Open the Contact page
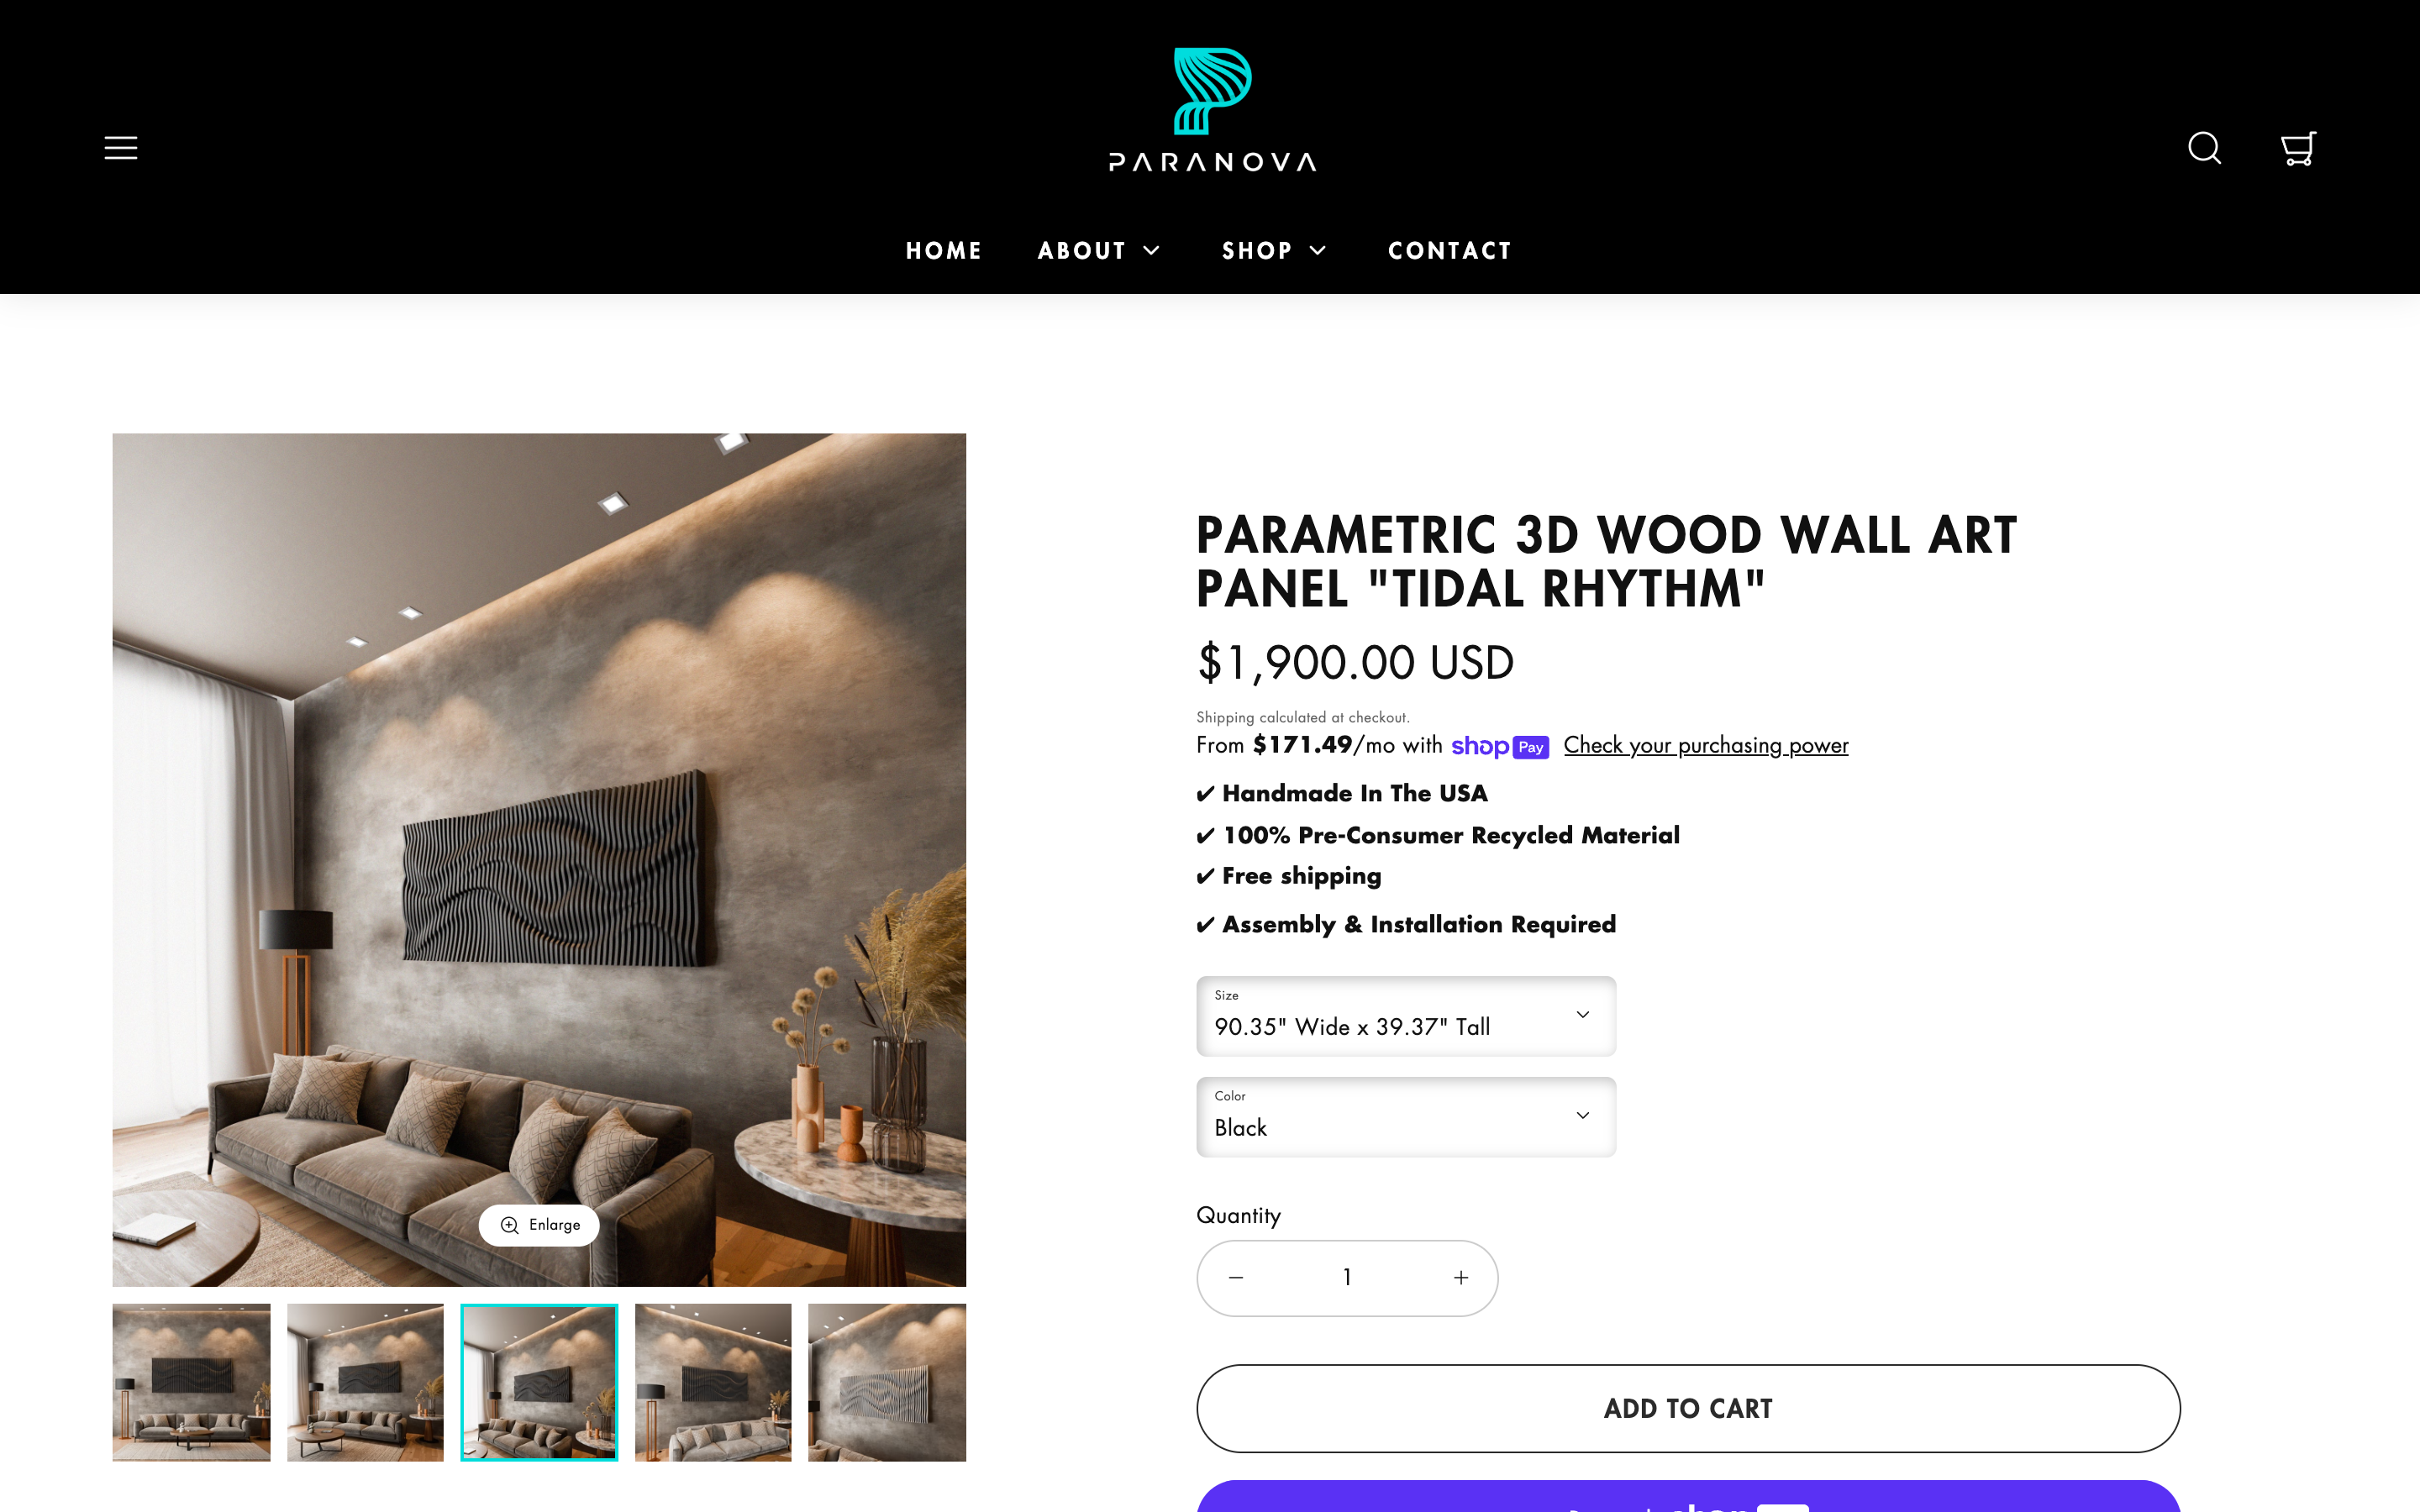 click(x=1450, y=251)
